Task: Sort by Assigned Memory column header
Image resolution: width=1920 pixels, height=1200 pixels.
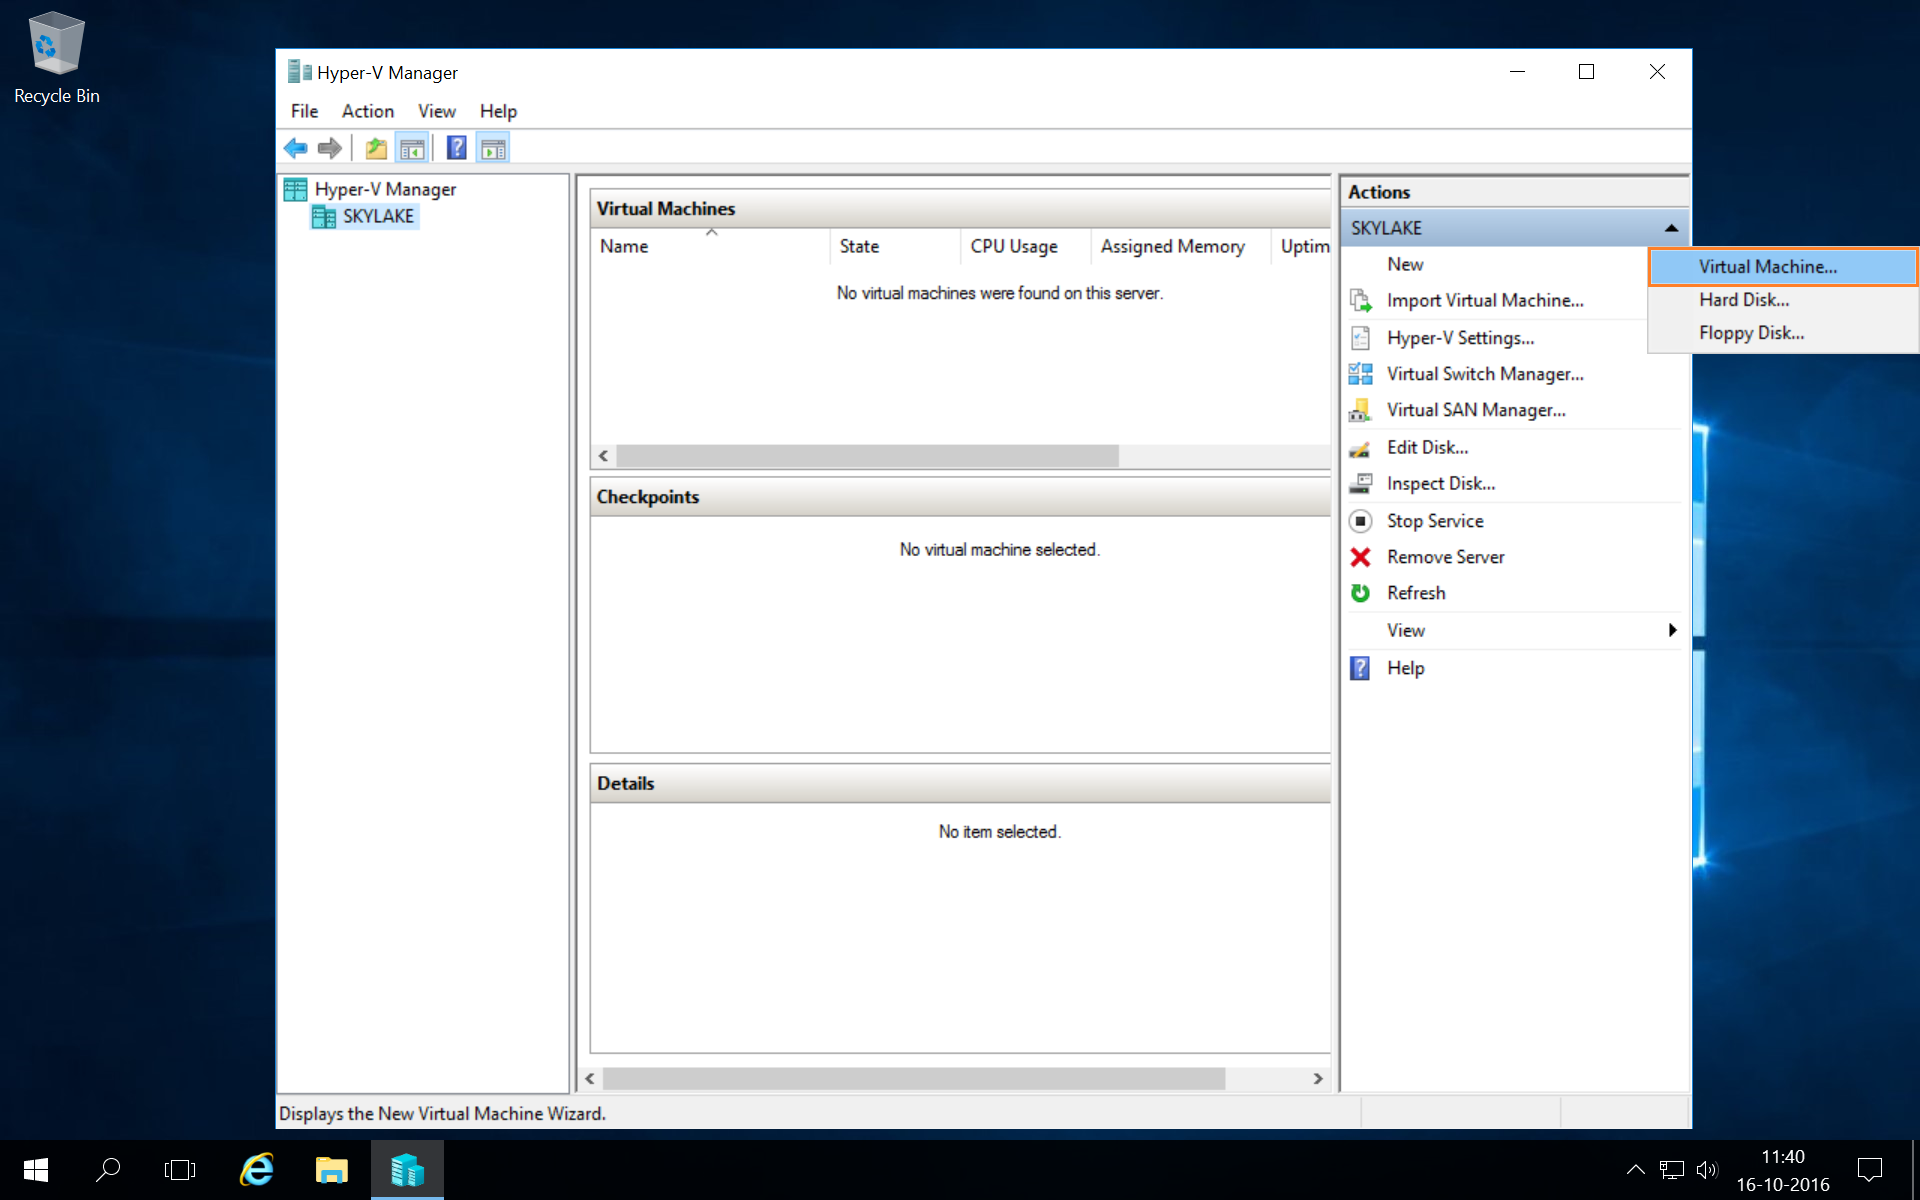Action: click(1181, 246)
